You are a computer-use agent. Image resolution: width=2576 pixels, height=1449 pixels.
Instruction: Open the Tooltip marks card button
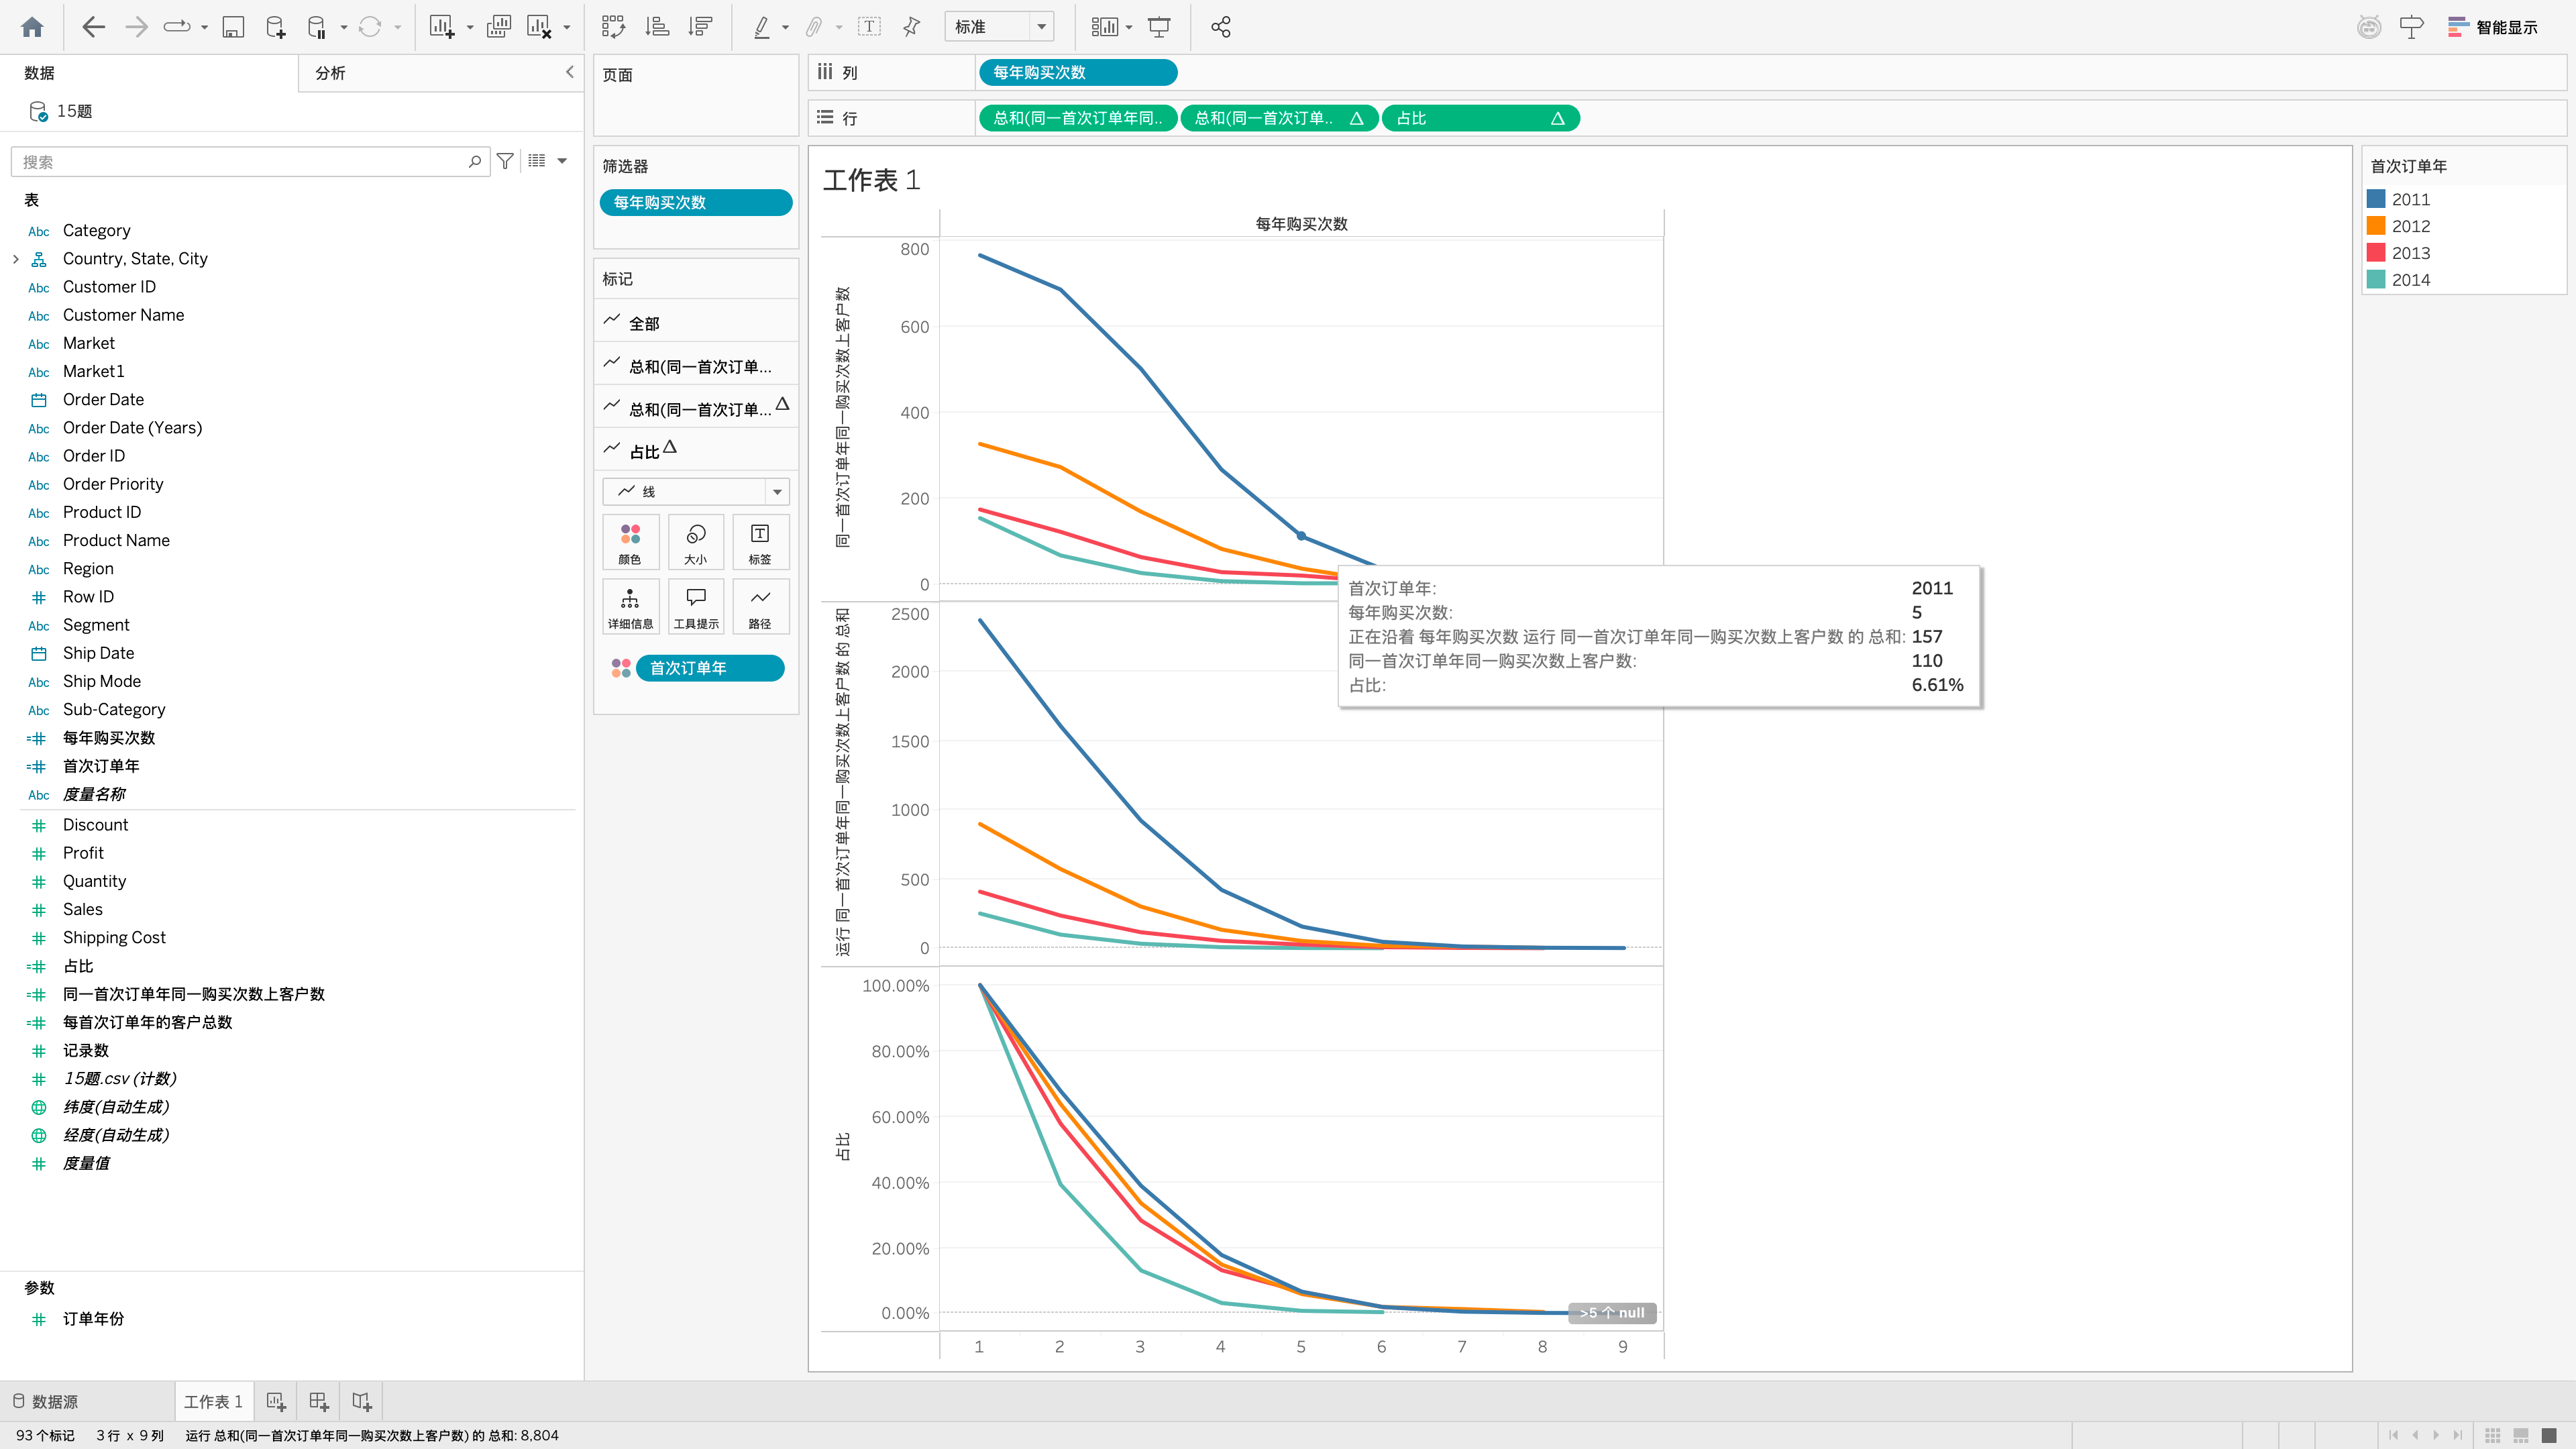click(696, 606)
